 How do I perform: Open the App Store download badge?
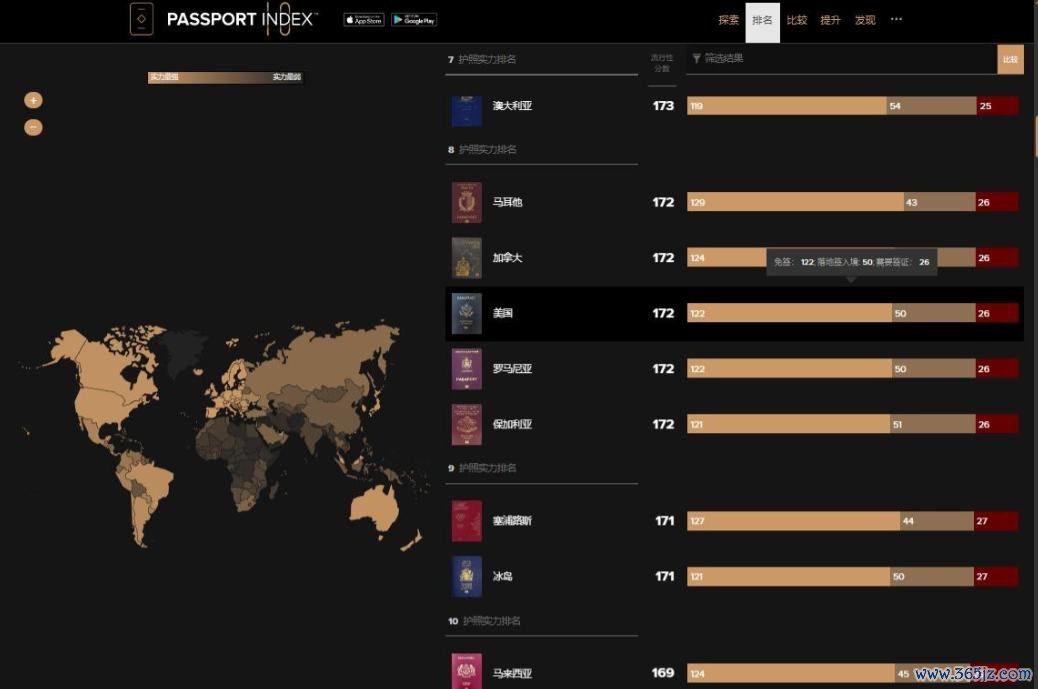[x=364, y=20]
